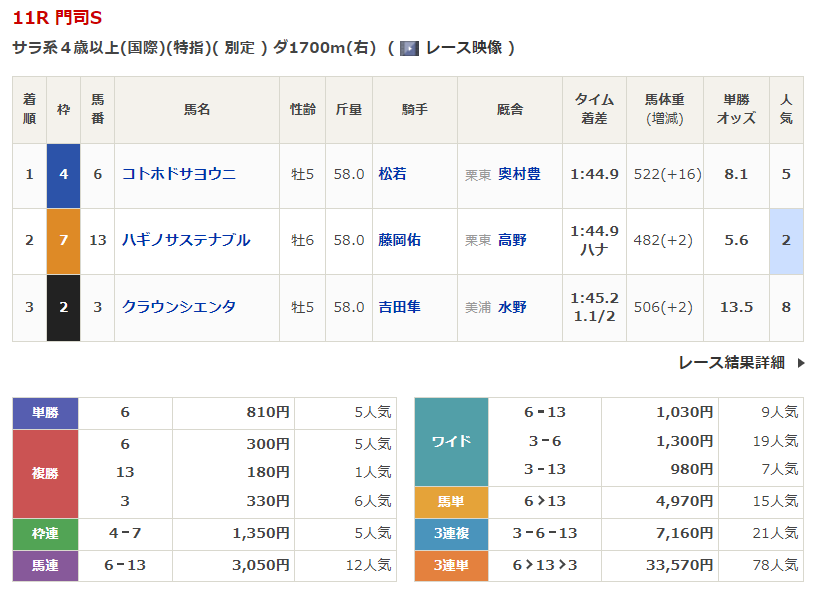817x593 pixels.
Task: Open jockey 吉田隼 page
Action: 399,307
